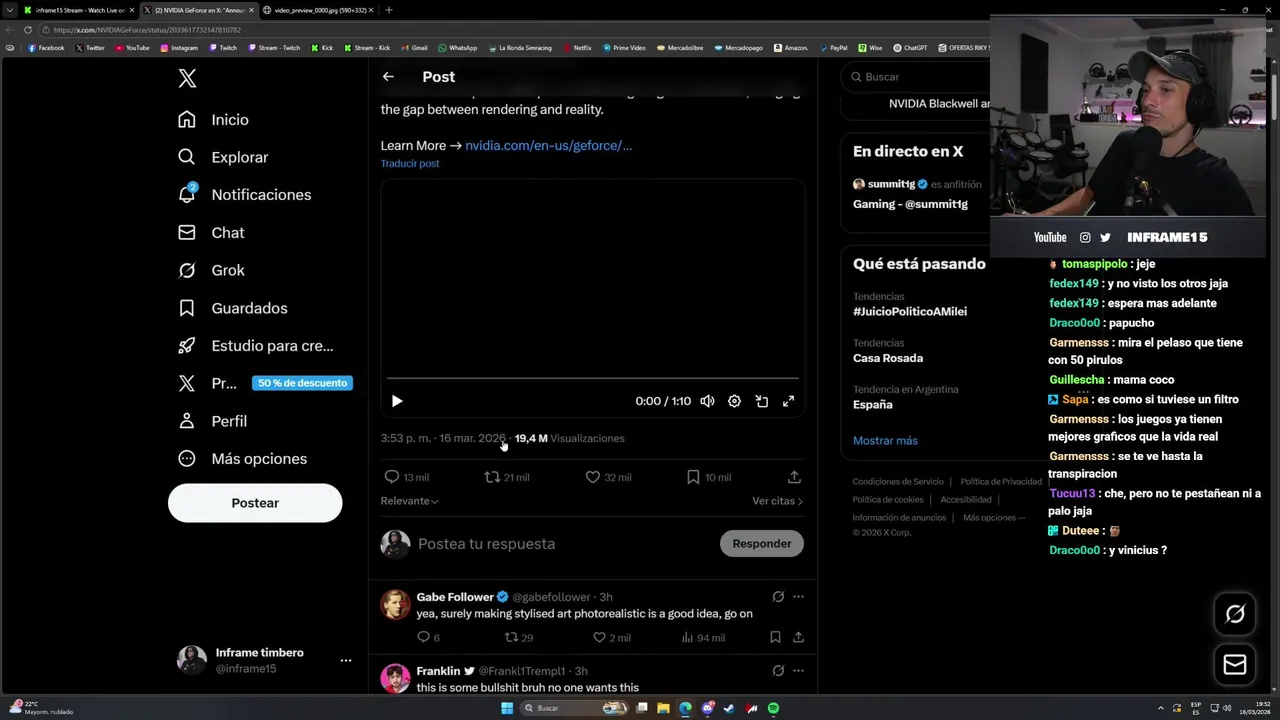
Task: Open Ver citas
Action: (x=777, y=501)
